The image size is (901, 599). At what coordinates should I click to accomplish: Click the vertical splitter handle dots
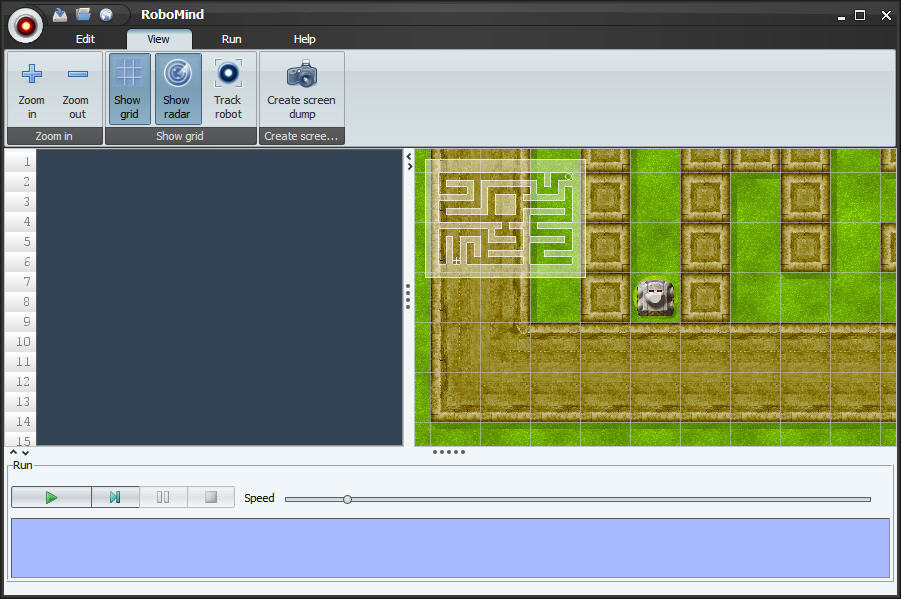(x=408, y=296)
